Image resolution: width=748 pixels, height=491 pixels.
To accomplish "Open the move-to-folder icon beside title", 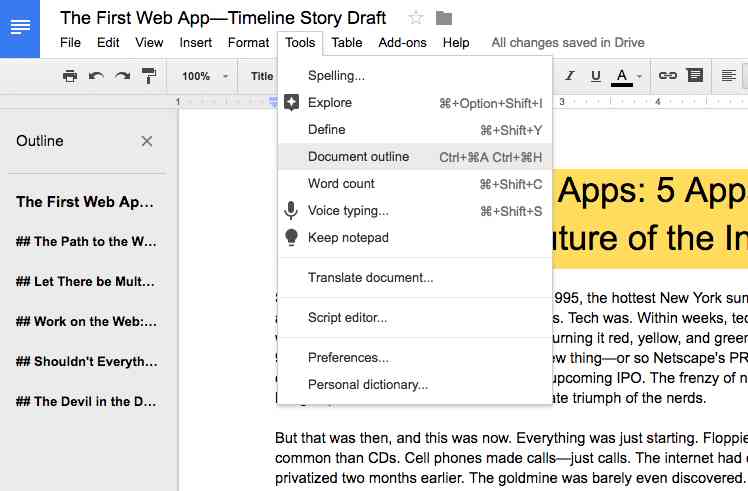I will (444, 18).
